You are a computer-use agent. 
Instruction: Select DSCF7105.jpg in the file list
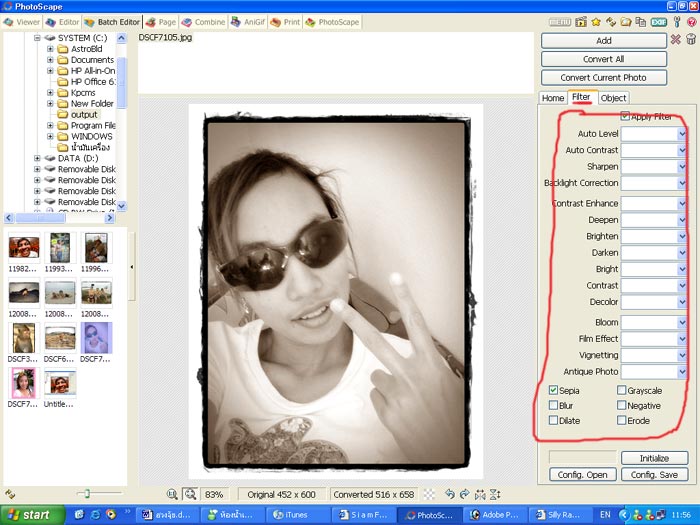(165, 38)
